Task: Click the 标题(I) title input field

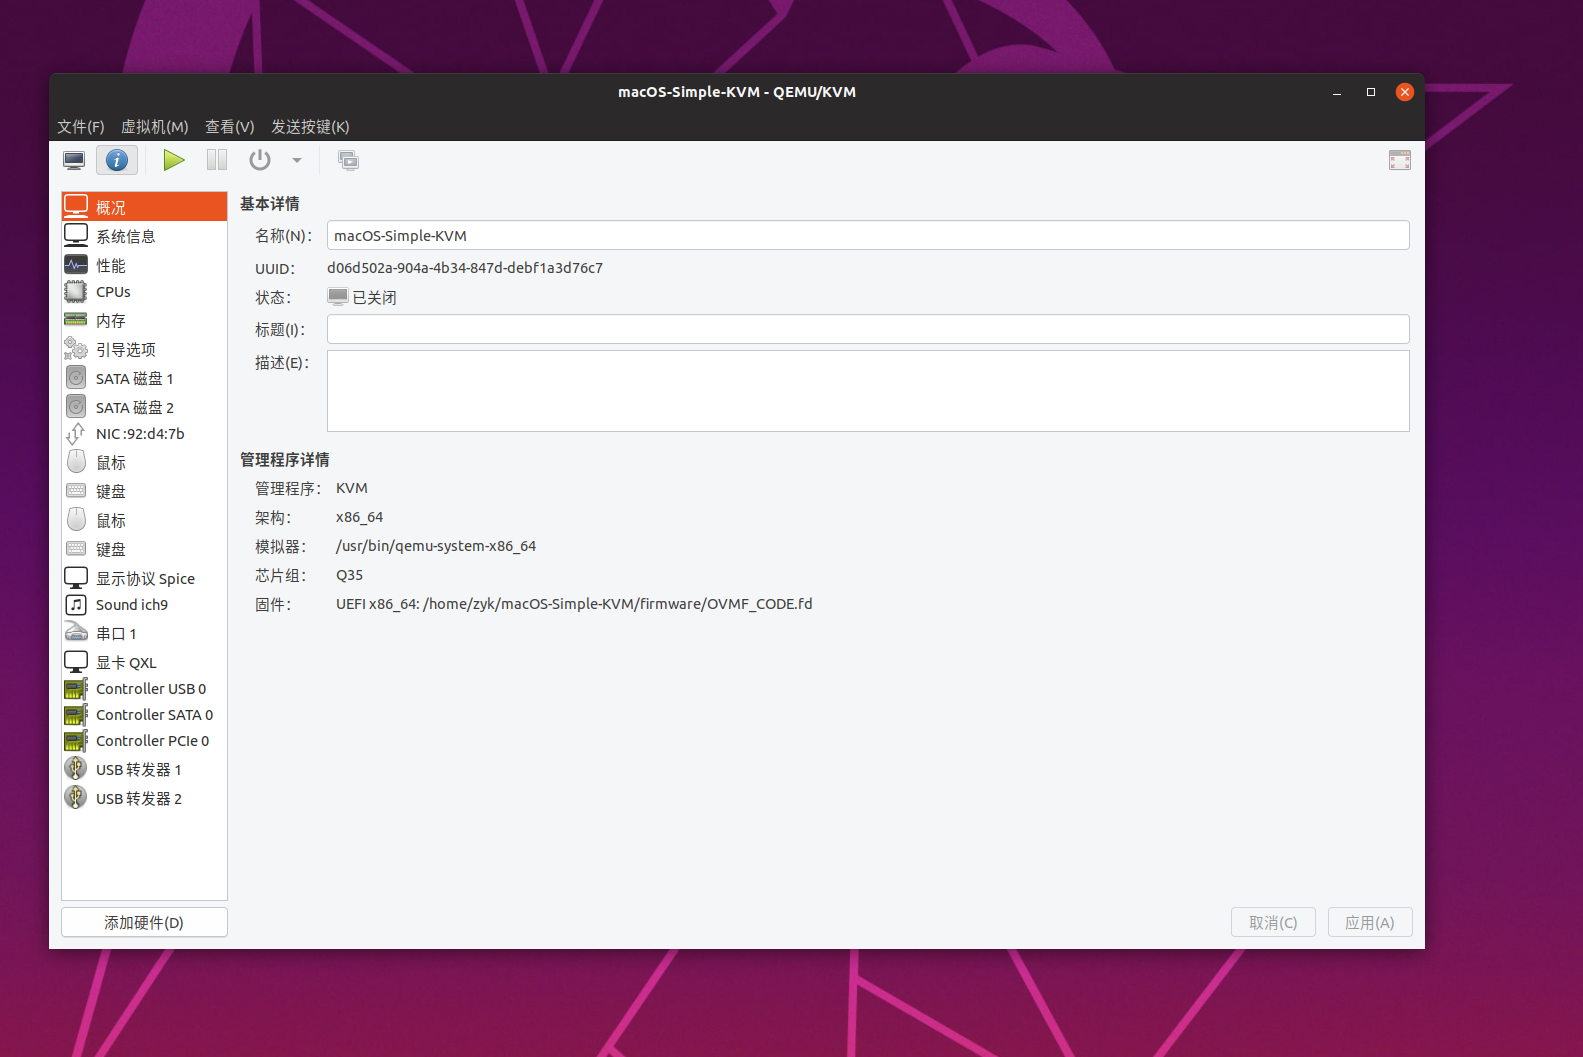Action: [x=868, y=329]
